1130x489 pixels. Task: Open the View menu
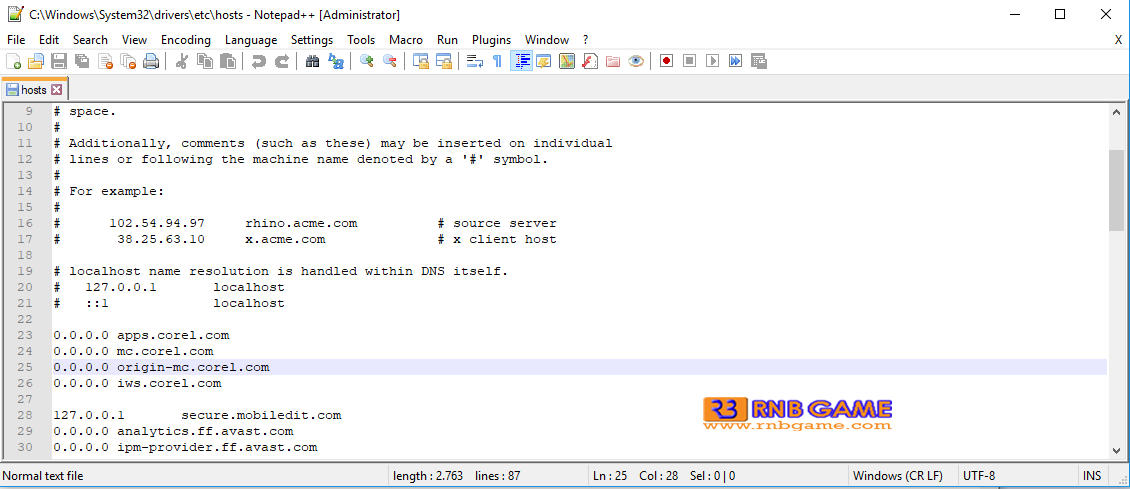[135, 40]
